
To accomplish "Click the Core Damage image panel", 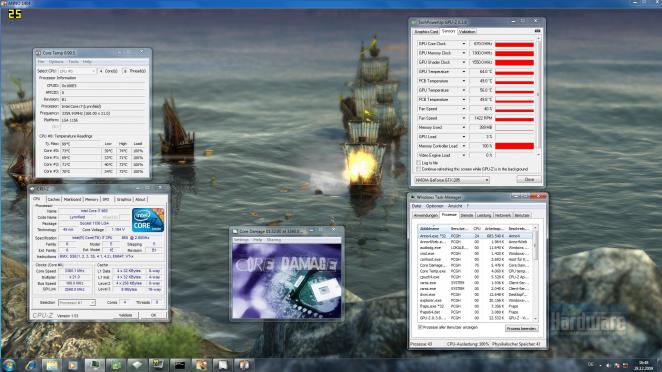I will [x=287, y=281].
